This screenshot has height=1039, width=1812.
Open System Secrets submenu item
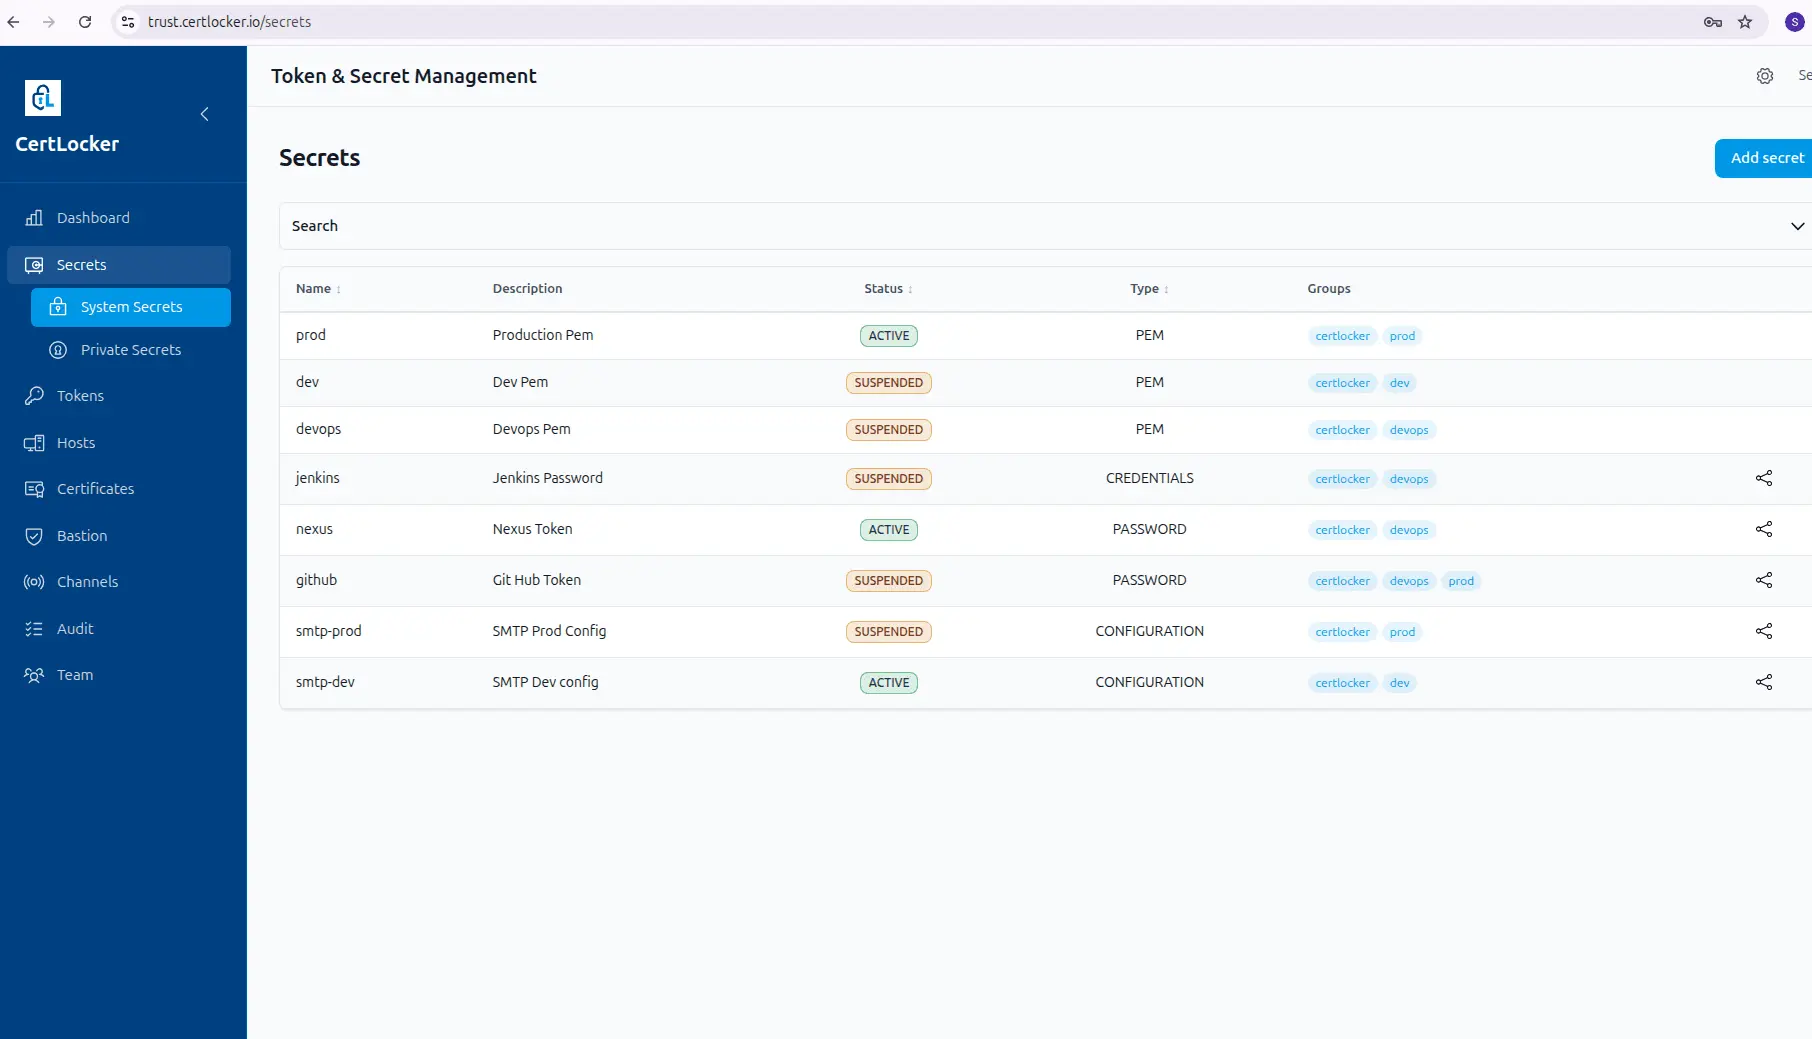coord(131,307)
